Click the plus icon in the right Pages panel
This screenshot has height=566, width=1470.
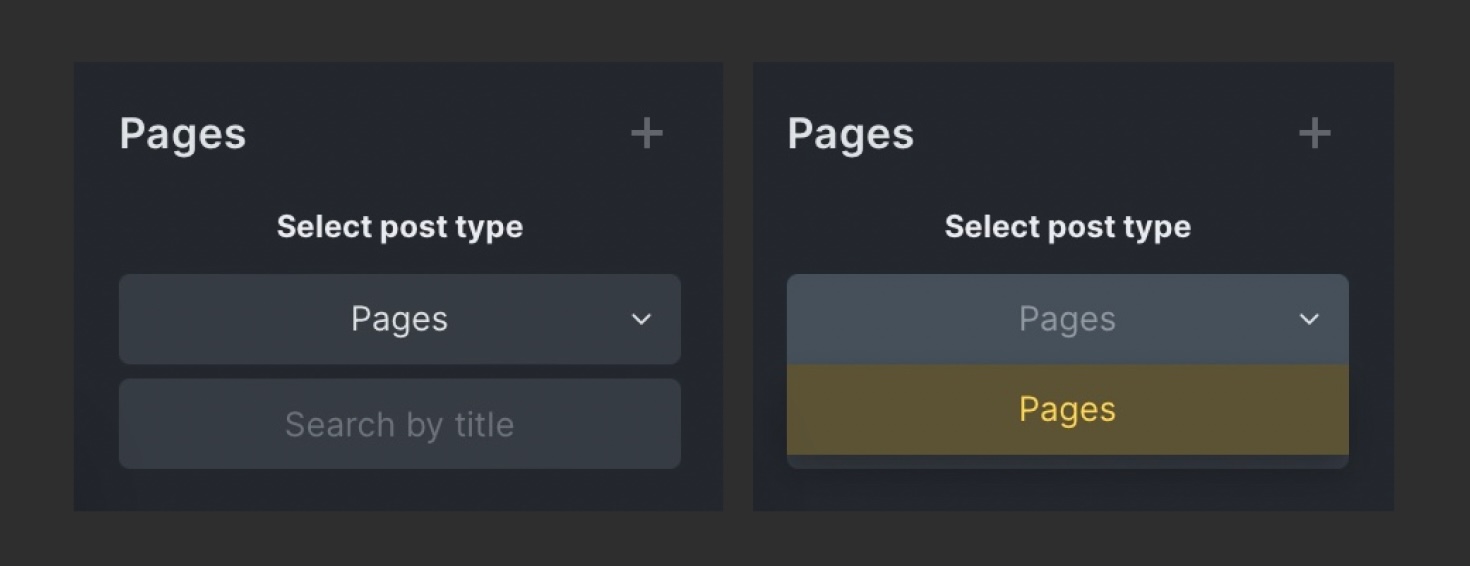coord(1314,133)
